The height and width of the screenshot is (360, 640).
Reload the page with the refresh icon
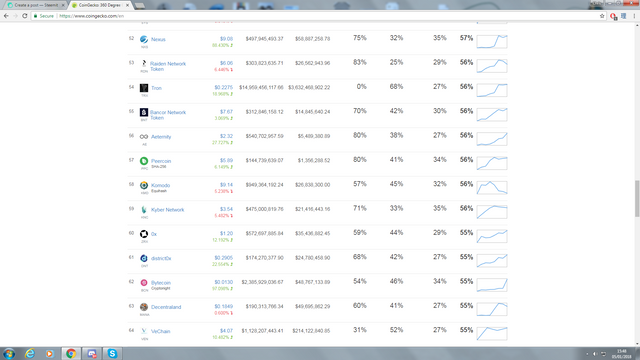click(24, 16)
